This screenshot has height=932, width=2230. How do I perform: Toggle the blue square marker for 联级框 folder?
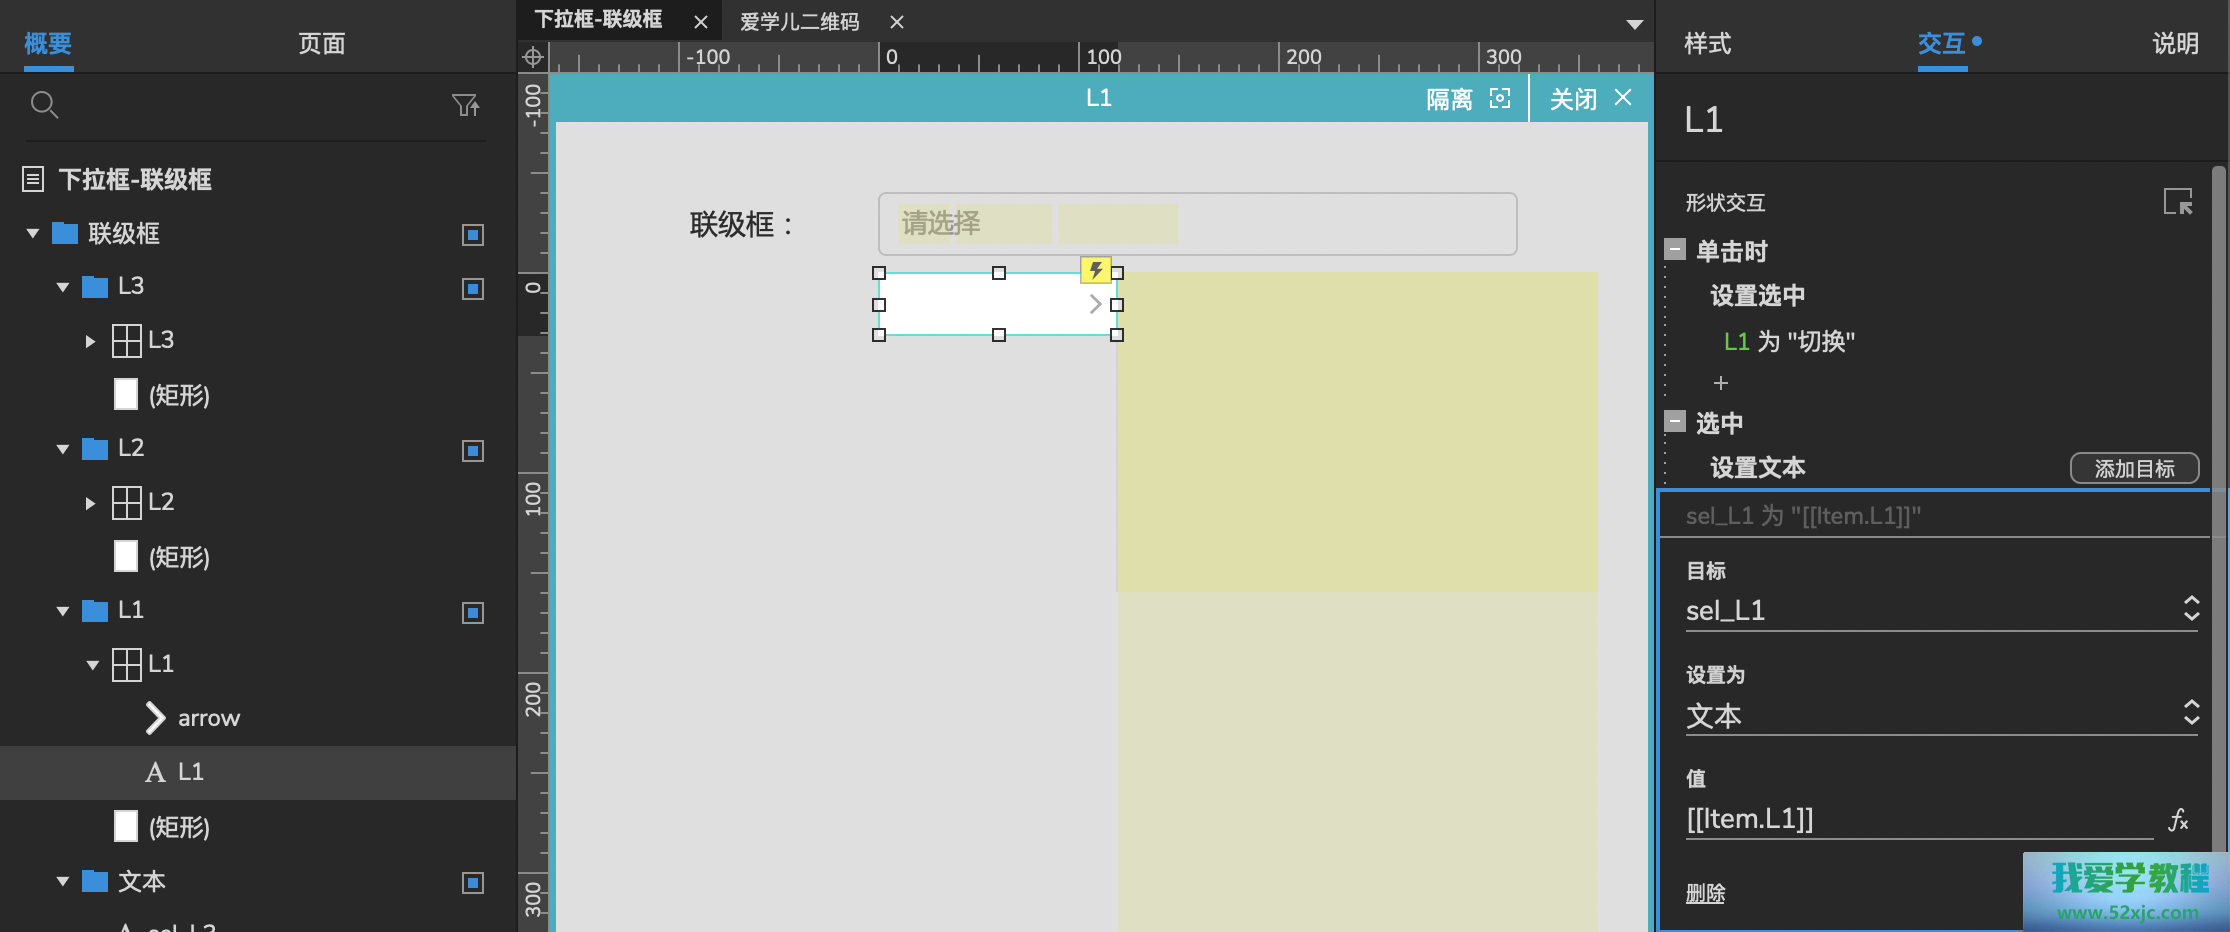tap(473, 235)
